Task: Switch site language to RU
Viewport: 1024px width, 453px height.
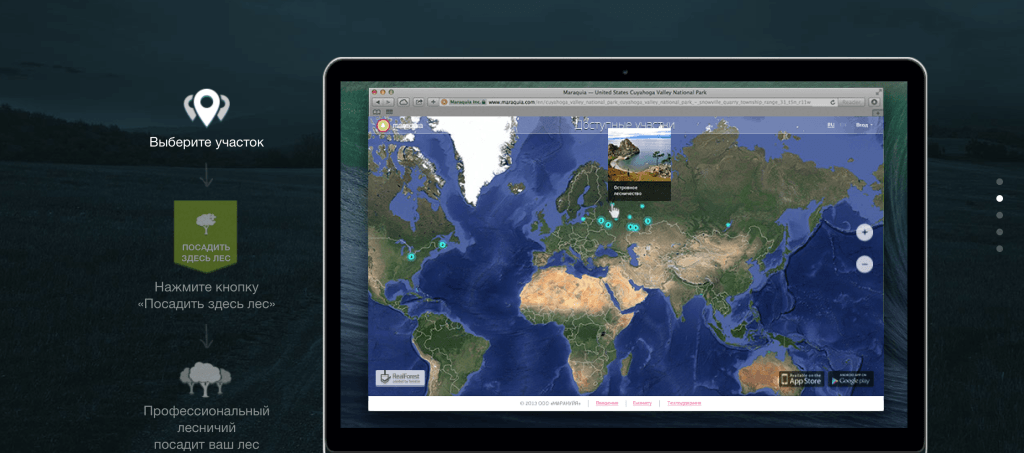Action: pos(830,125)
